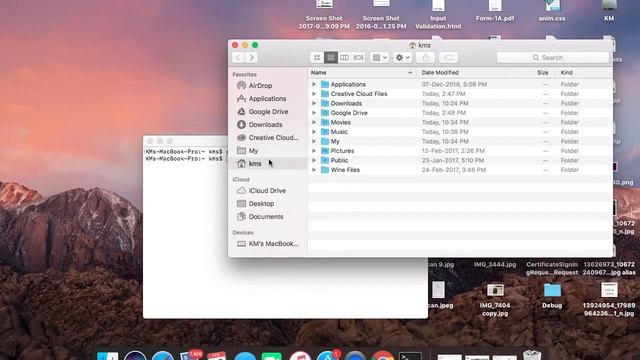Open Google Drive from sidebar favorites
This screenshot has width=640, height=360.
[268, 112]
